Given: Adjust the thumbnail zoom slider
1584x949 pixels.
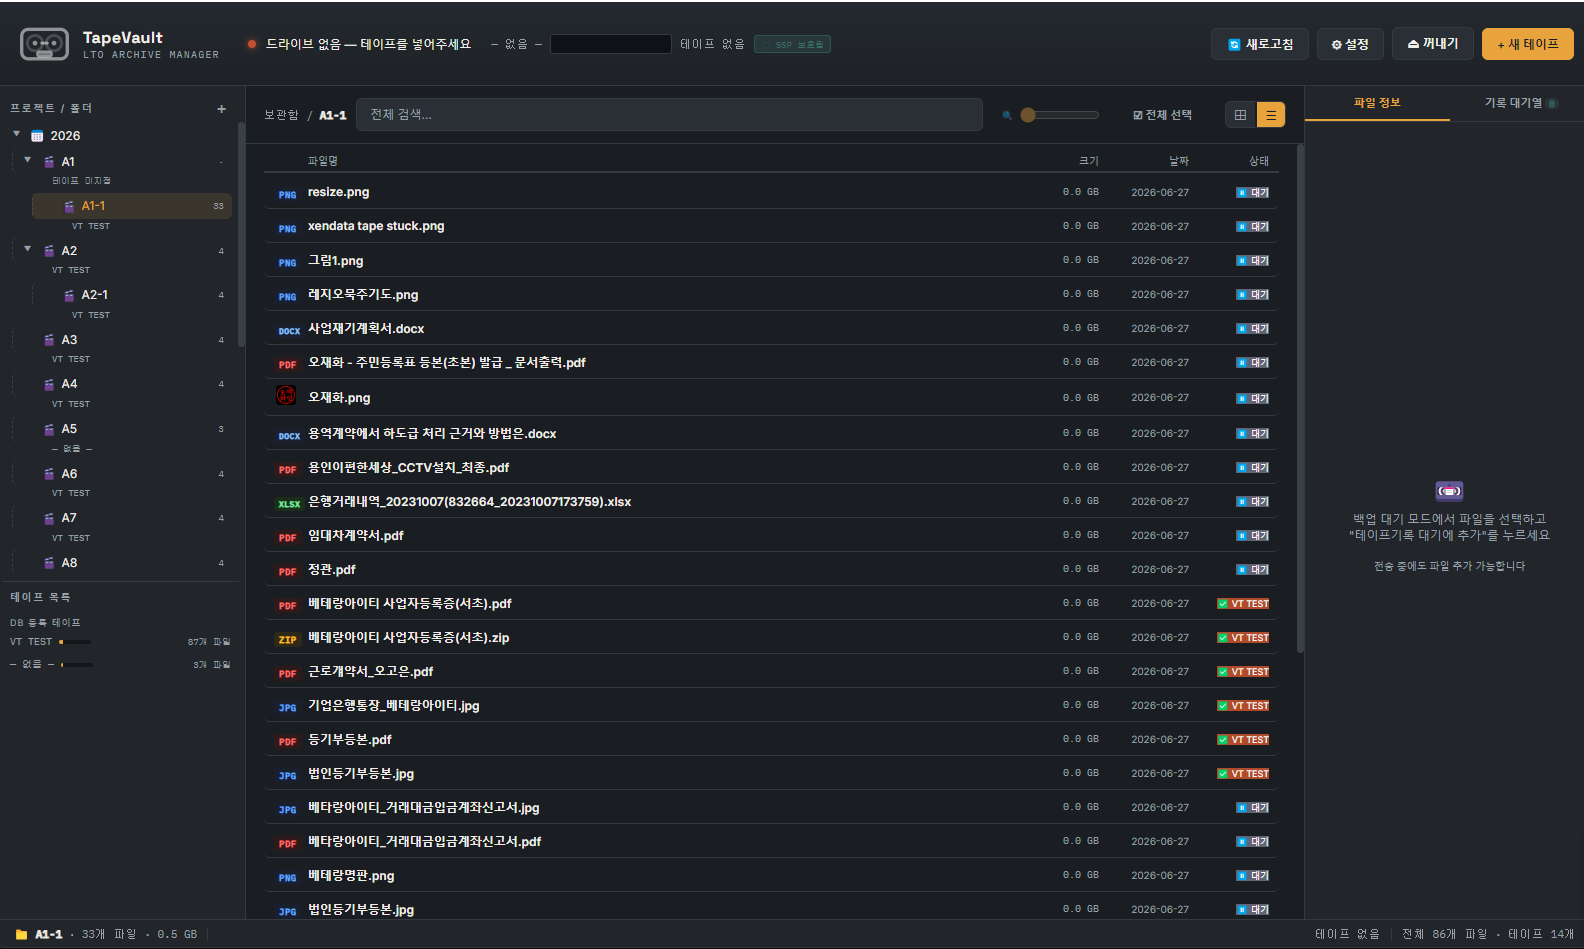Looking at the screenshot, I should click(x=1060, y=115).
